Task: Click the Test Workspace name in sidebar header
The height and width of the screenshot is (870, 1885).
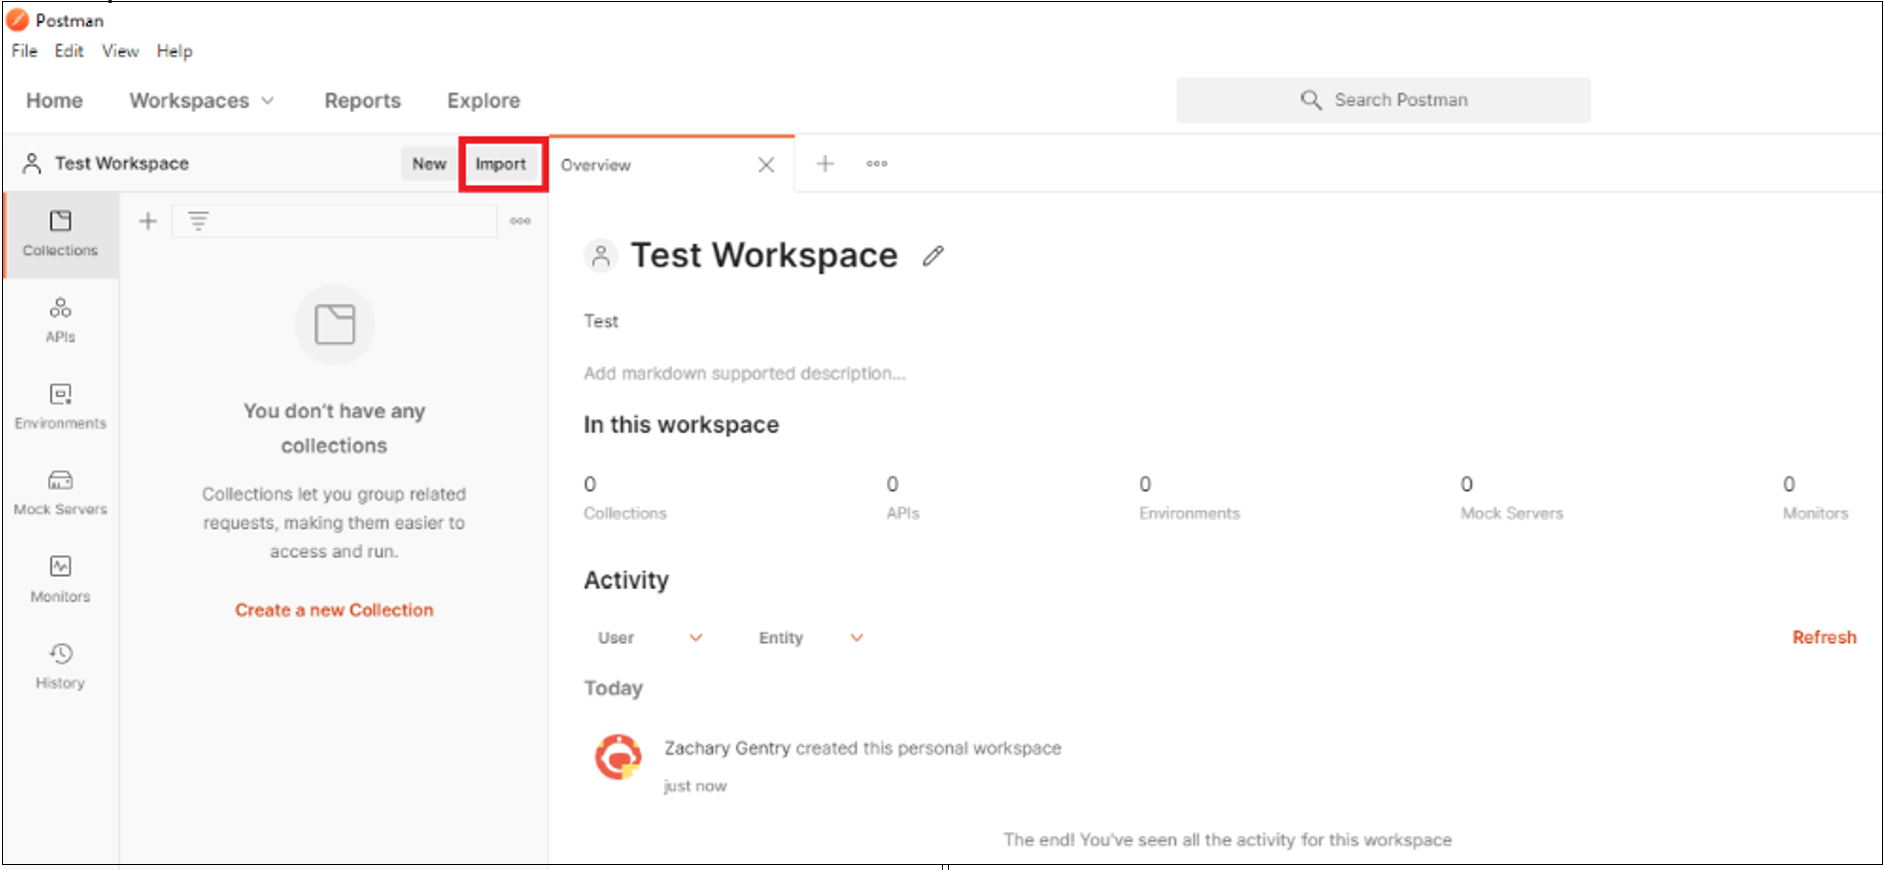Action: coord(122,163)
